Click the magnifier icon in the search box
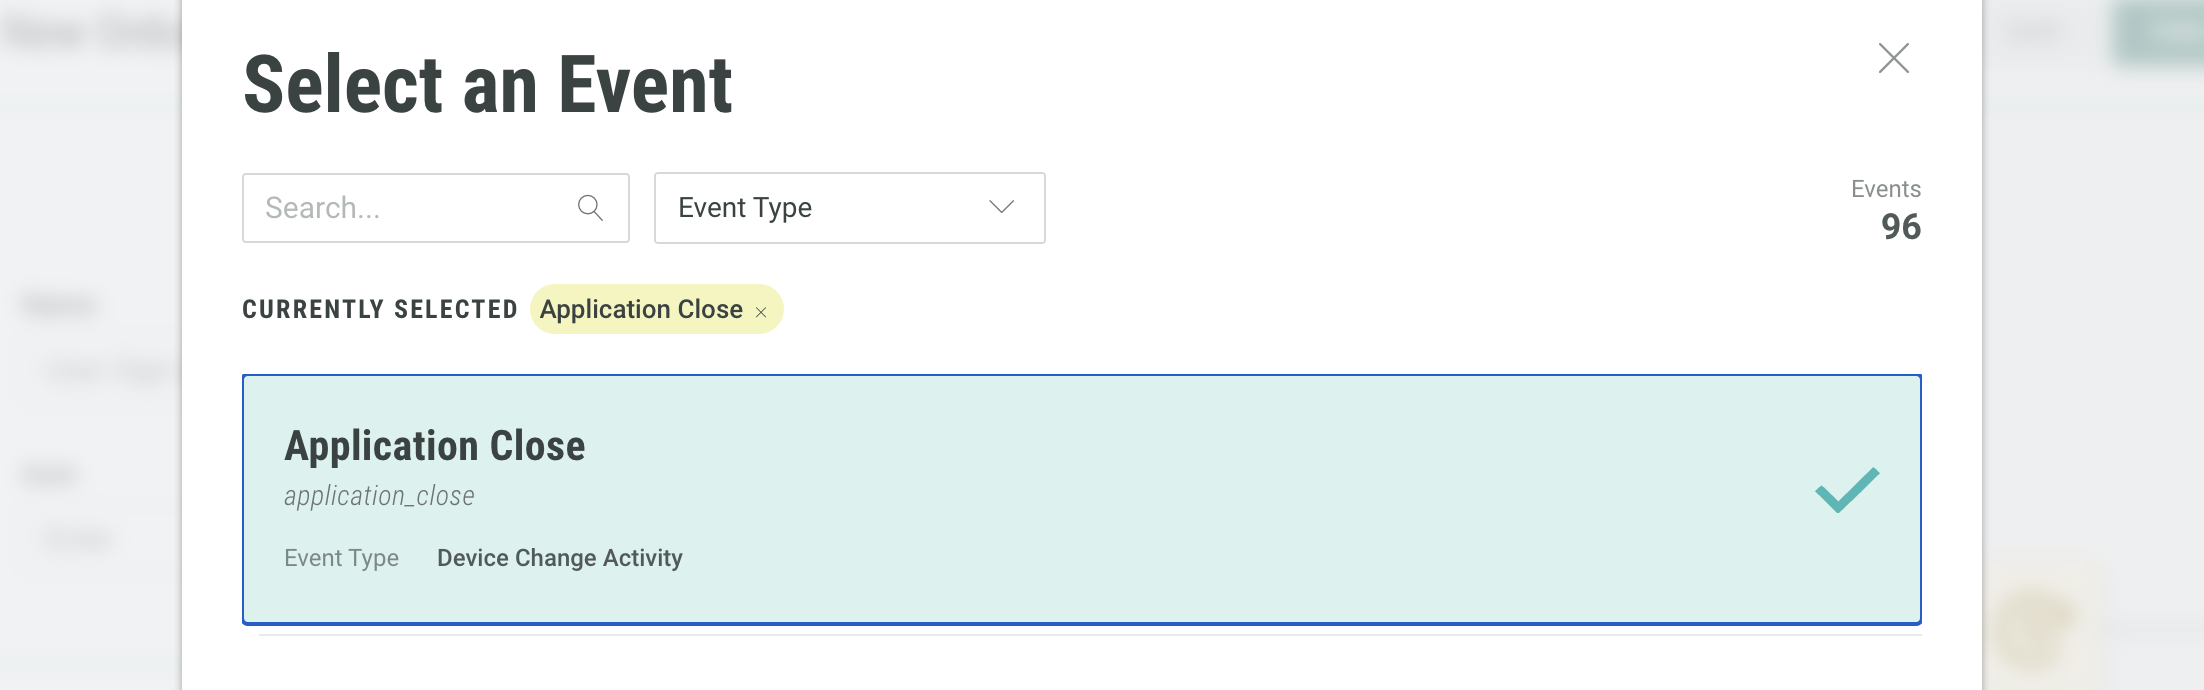The height and width of the screenshot is (690, 2204). pyautogui.click(x=590, y=208)
